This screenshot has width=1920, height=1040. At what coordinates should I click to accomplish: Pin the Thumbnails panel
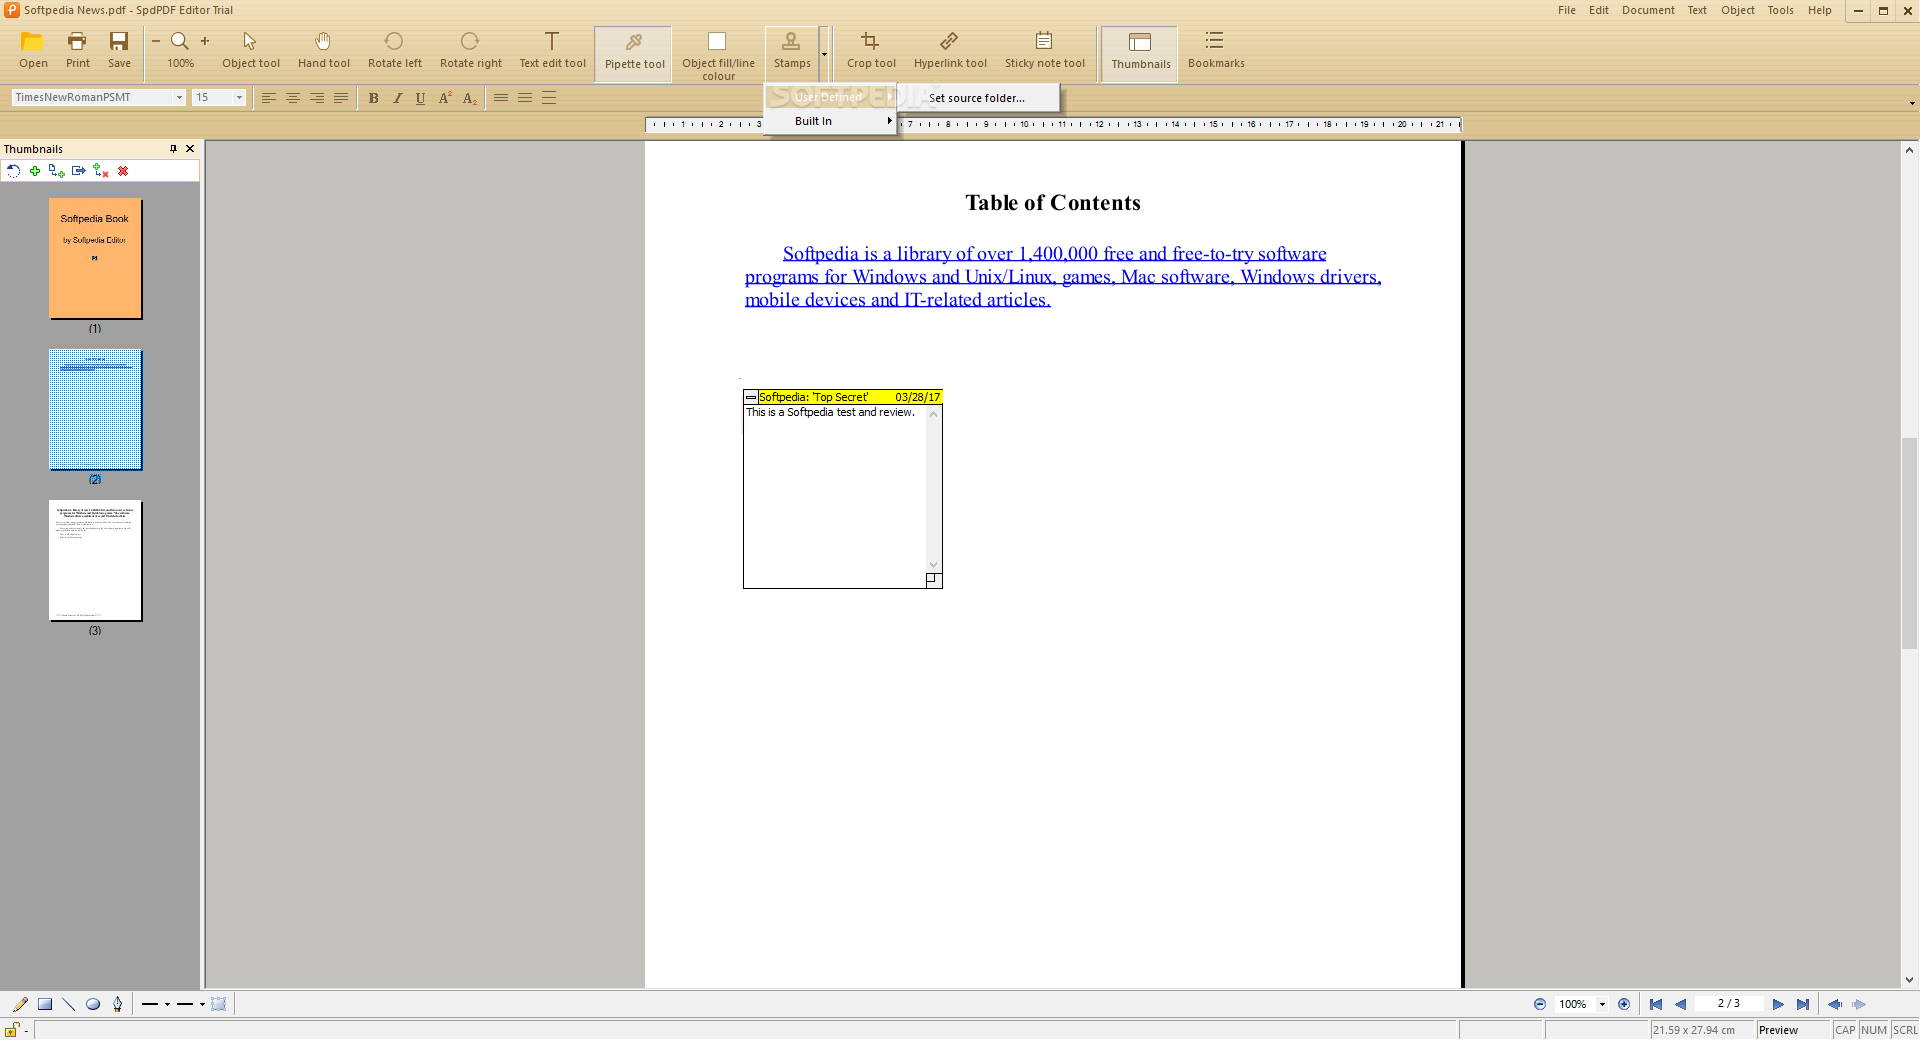click(173, 149)
